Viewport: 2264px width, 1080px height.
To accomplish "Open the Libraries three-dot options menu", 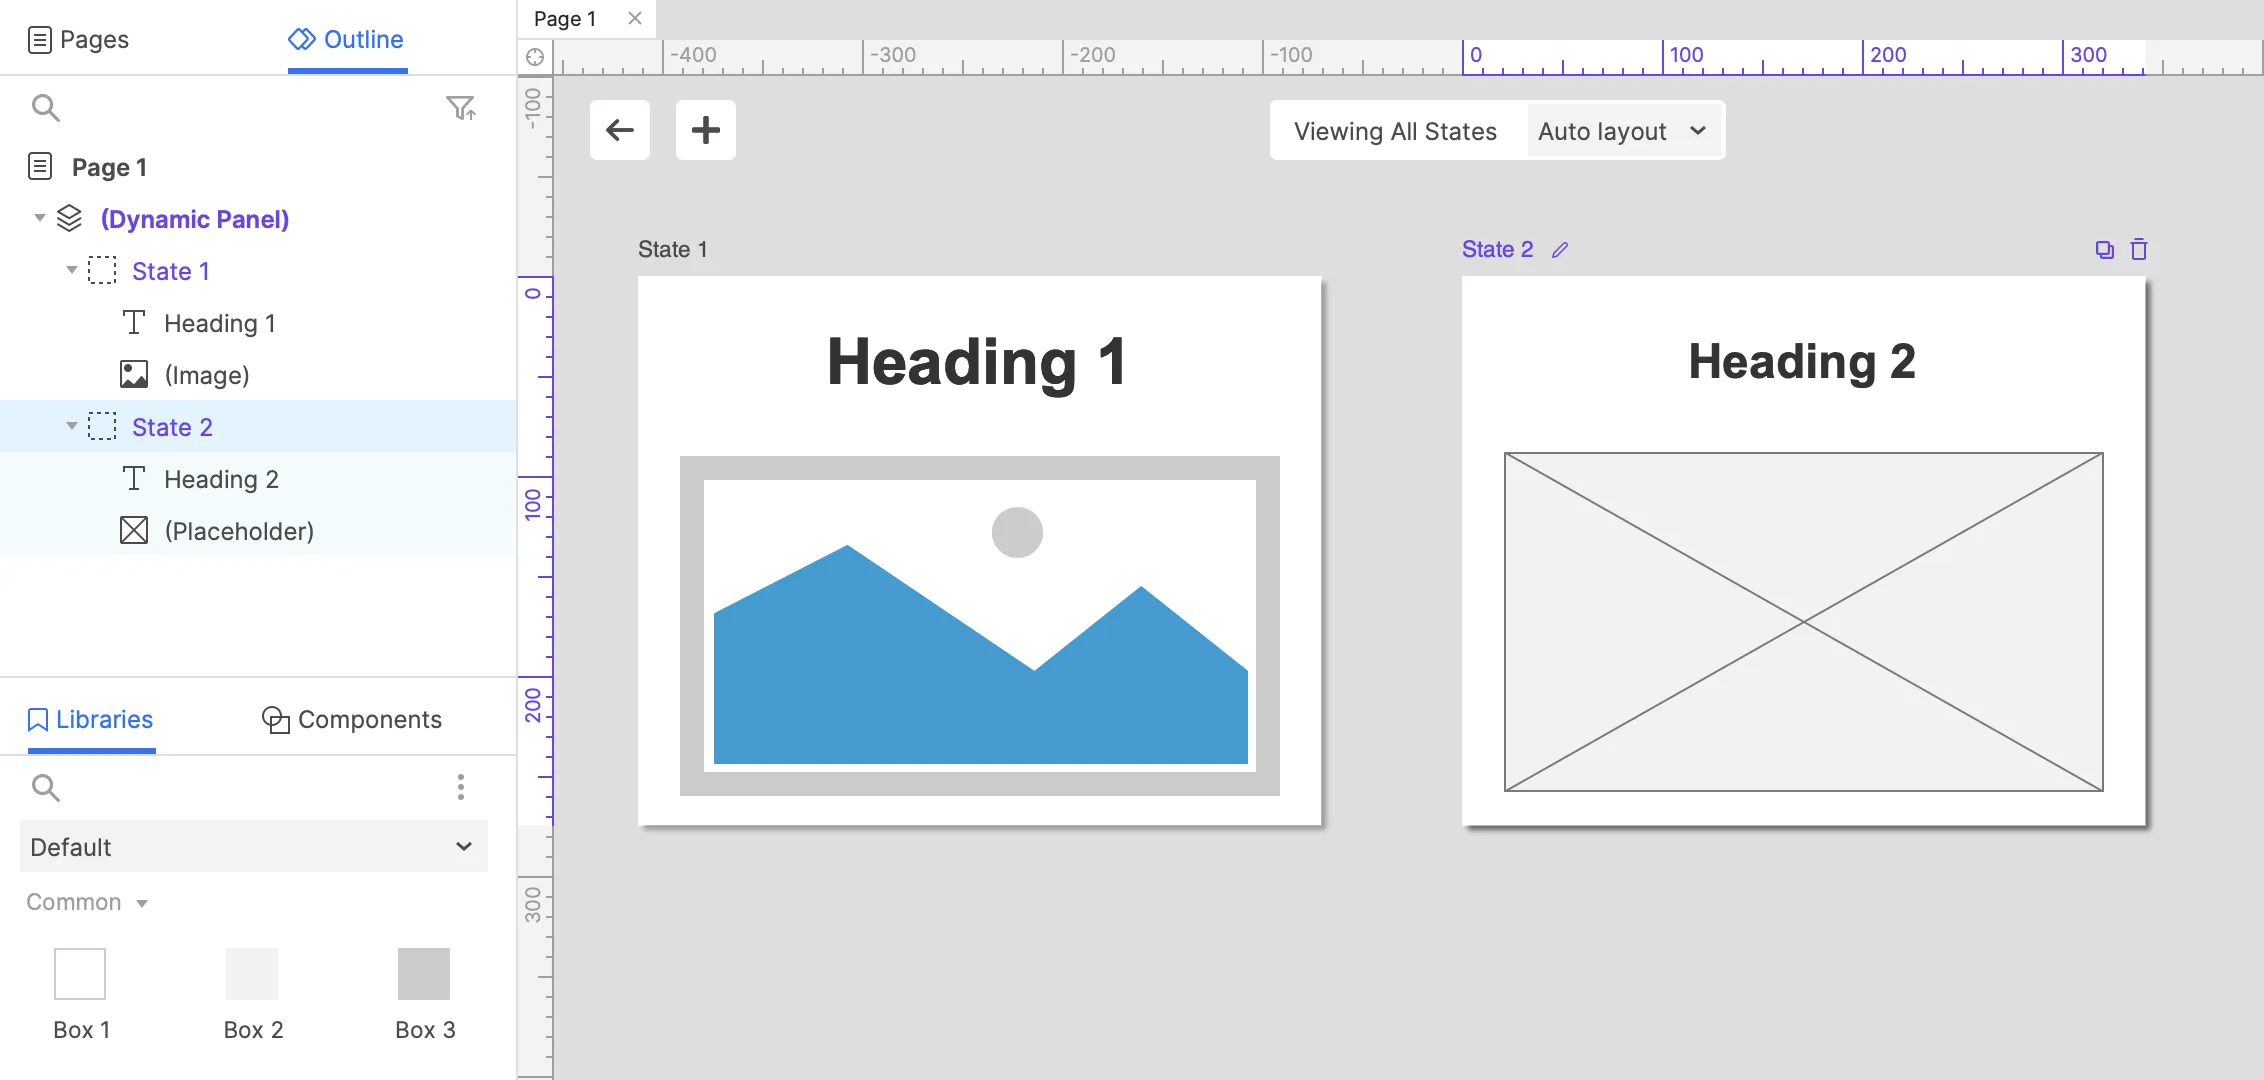I will tap(461, 787).
